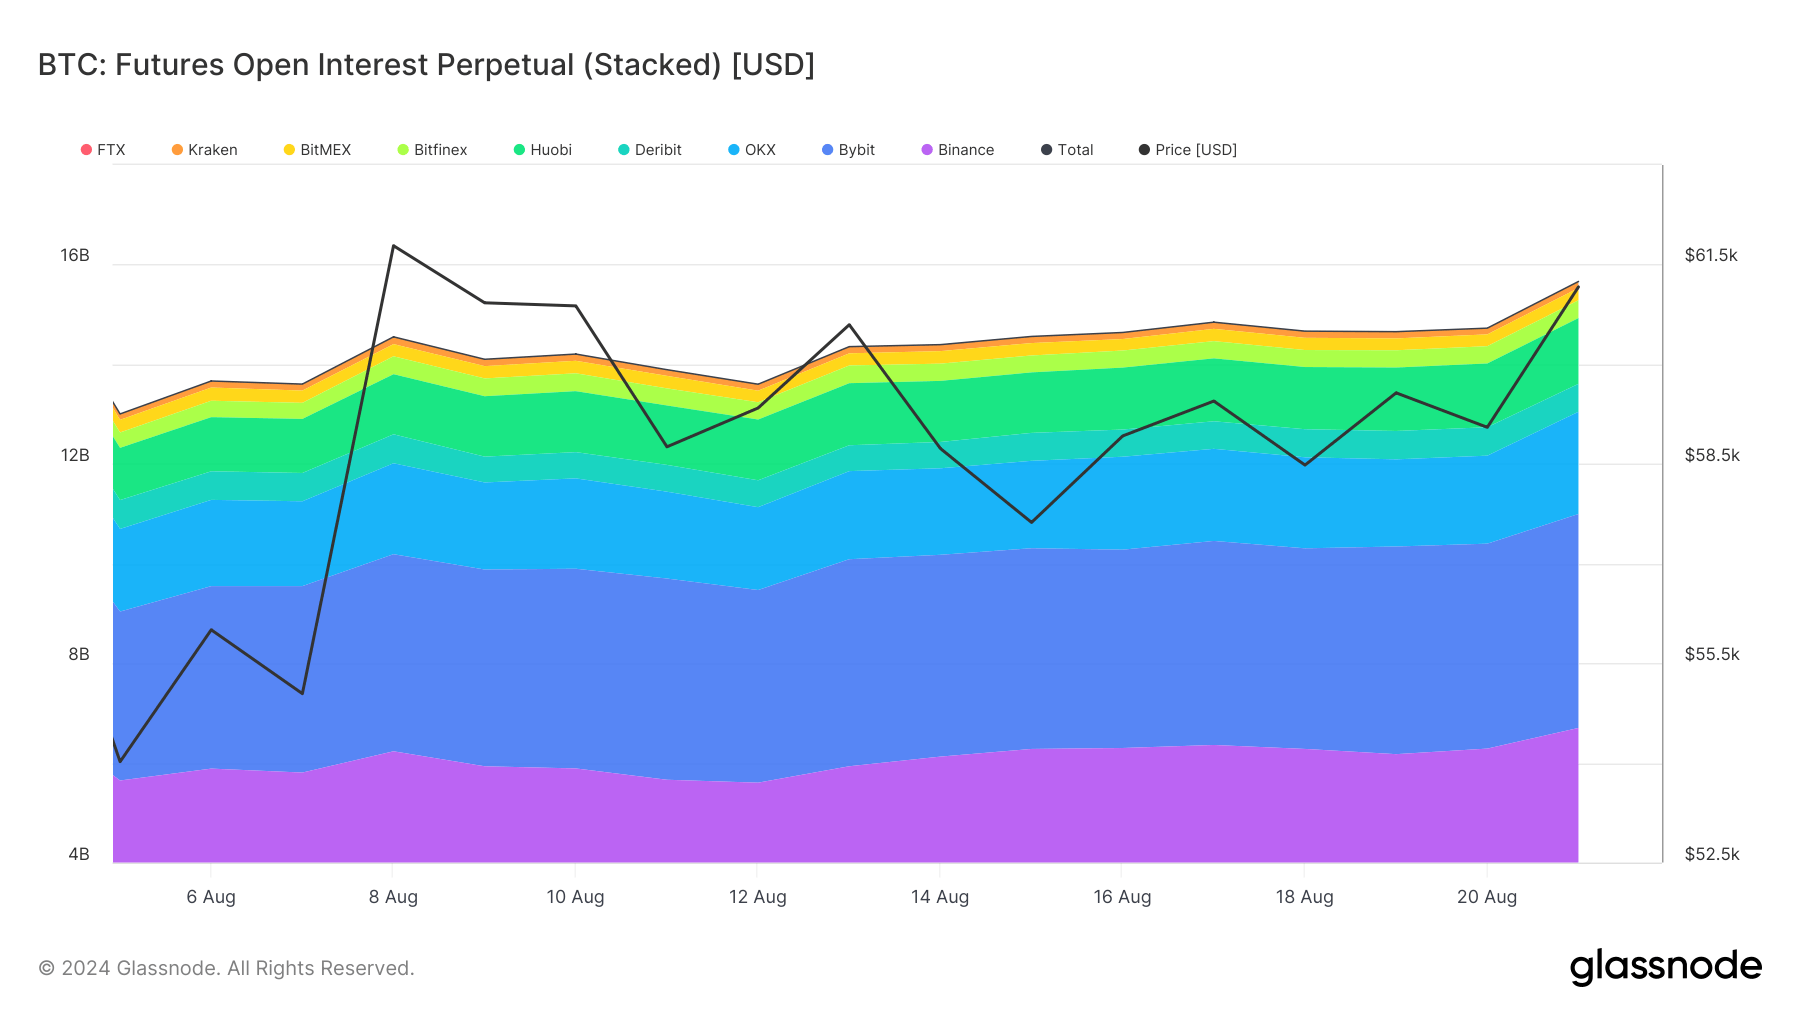This screenshot has height=1013, width=1800.
Task: Click the 8 Aug x-axis label
Action: [x=393, y=897]
